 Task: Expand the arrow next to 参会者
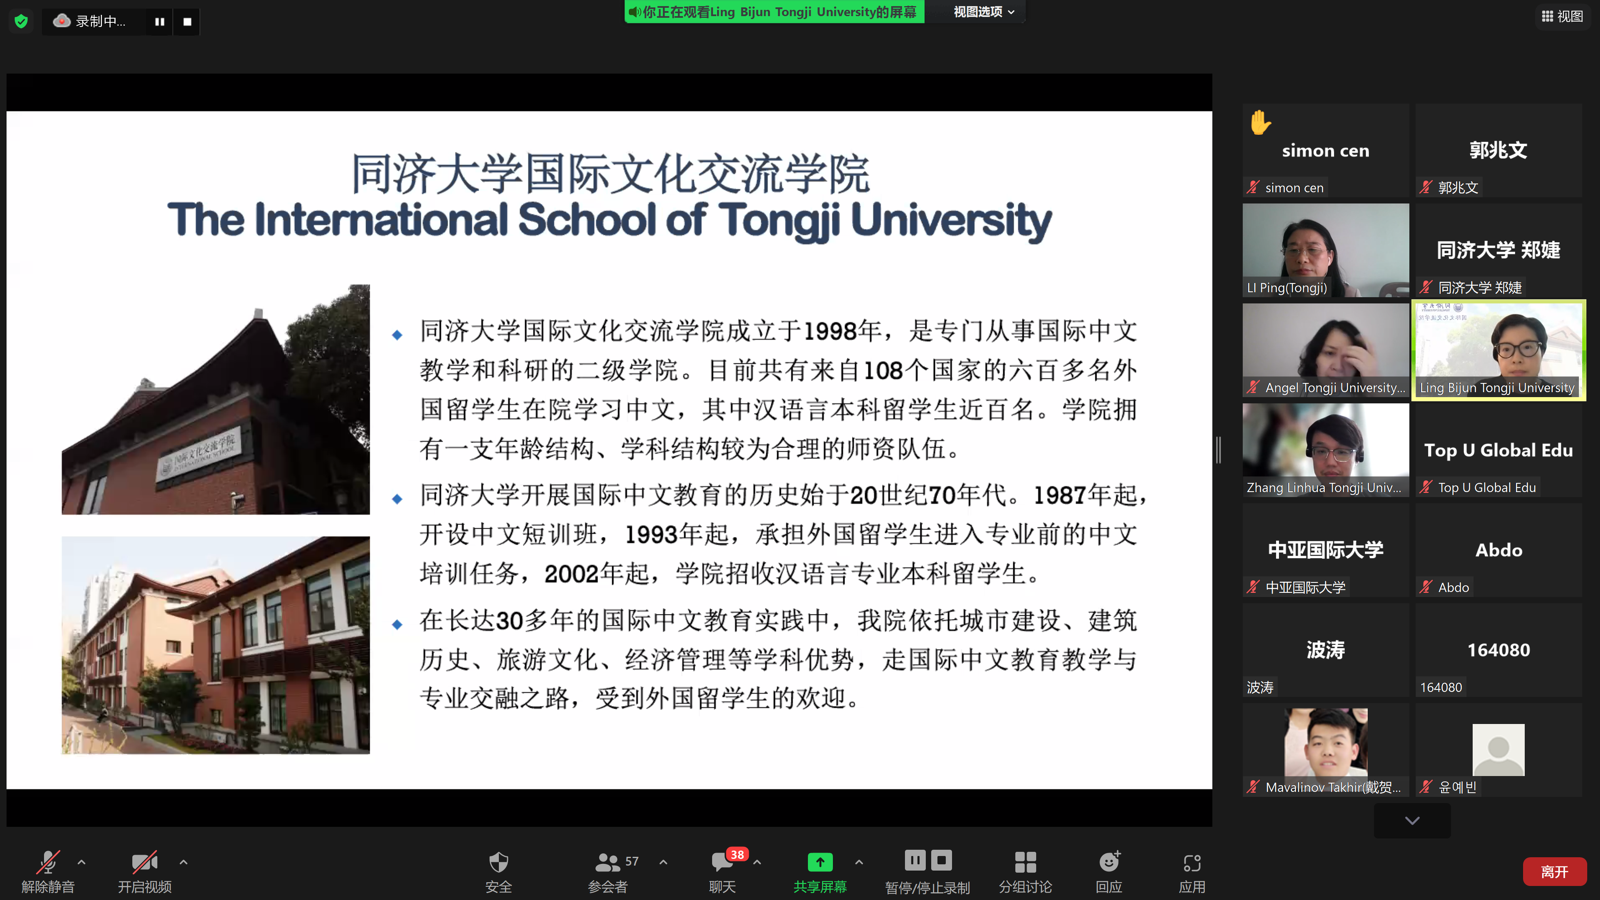click(663, 862)
